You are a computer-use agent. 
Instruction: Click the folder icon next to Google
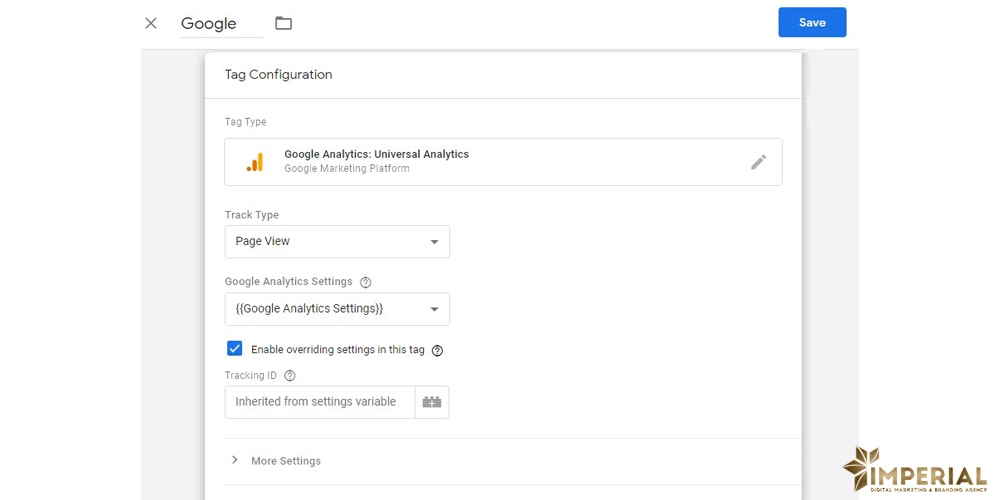tap(284, 23)
